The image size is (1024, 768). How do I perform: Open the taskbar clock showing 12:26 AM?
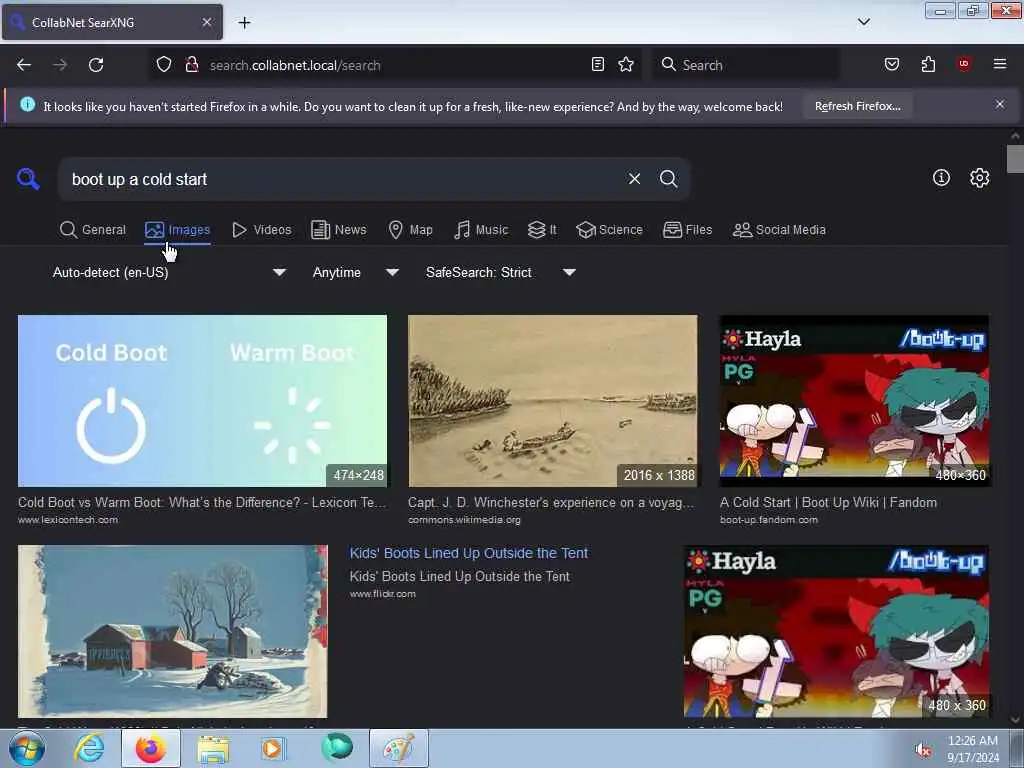tap(973, 749)
